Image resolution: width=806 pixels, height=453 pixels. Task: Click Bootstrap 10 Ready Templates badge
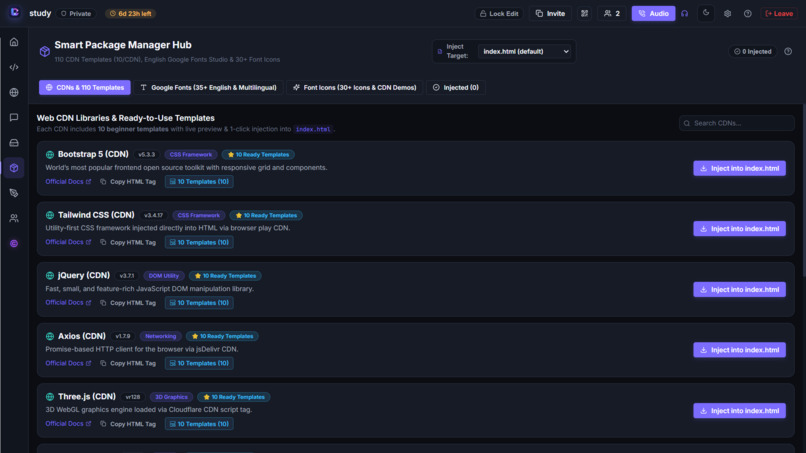tap(258, 155)
